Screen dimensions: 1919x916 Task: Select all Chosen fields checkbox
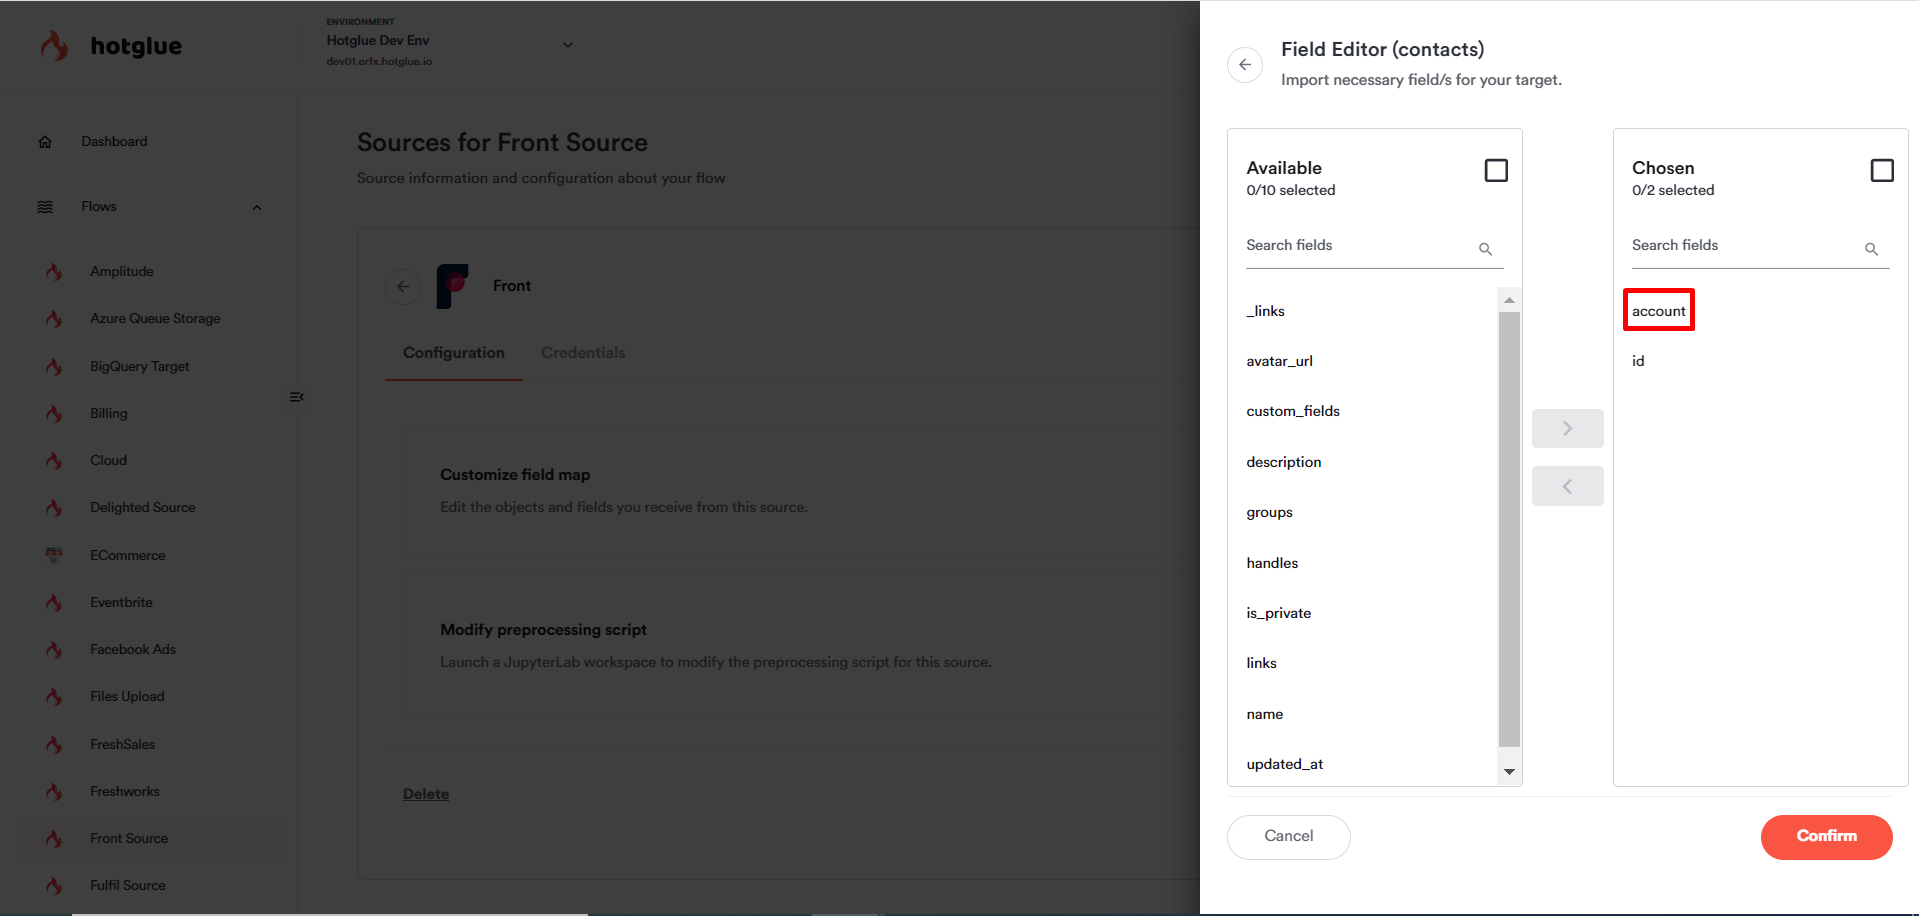[1882, 171]
